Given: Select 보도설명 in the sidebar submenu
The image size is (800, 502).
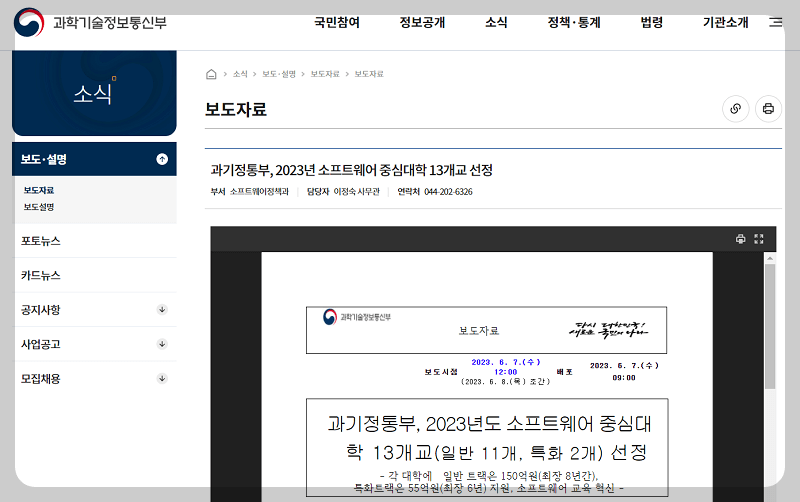Looking at the screenshot, I should click(x=39, y=207).
